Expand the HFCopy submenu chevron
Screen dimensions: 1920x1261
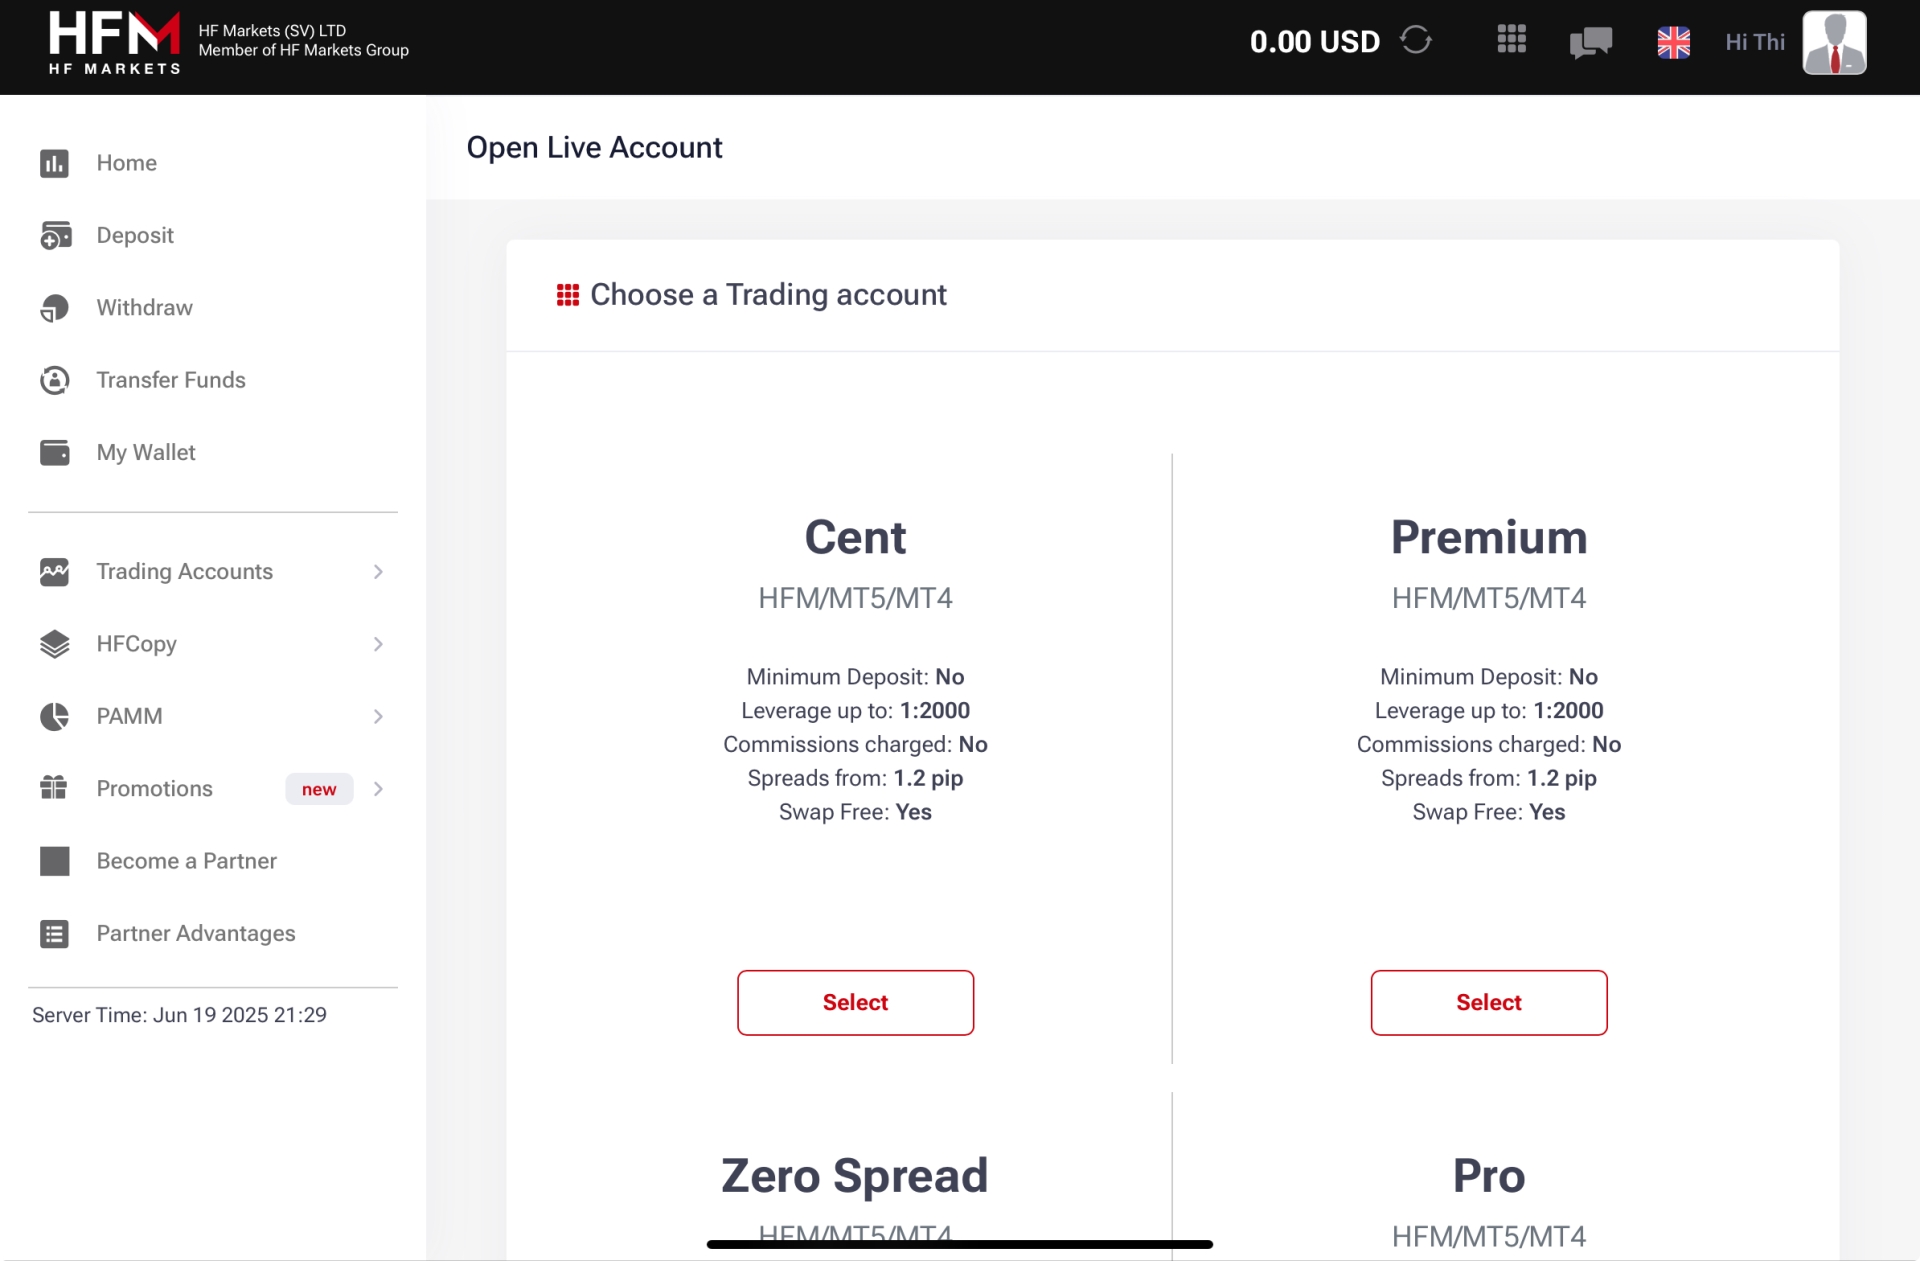click(378, 644)
